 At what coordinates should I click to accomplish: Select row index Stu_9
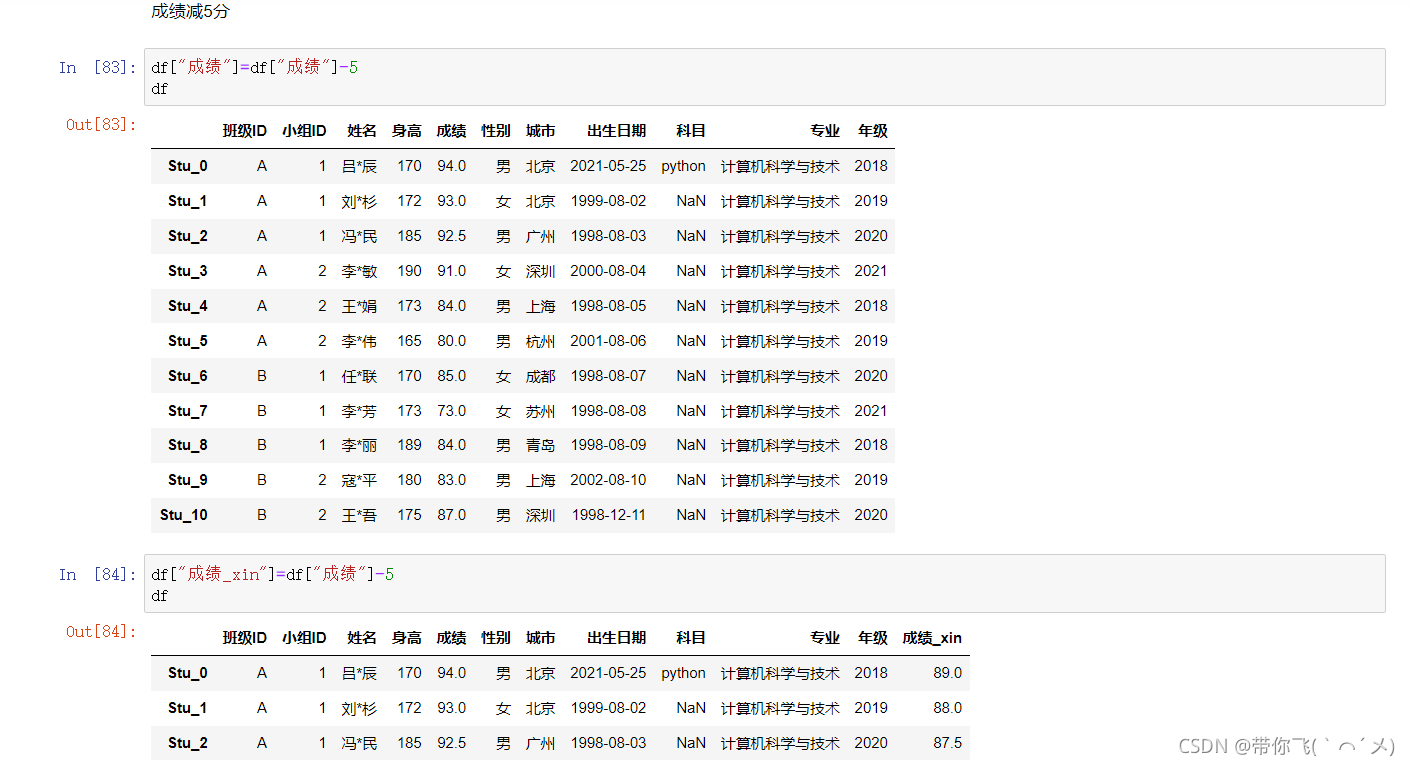tap(188, 480)
